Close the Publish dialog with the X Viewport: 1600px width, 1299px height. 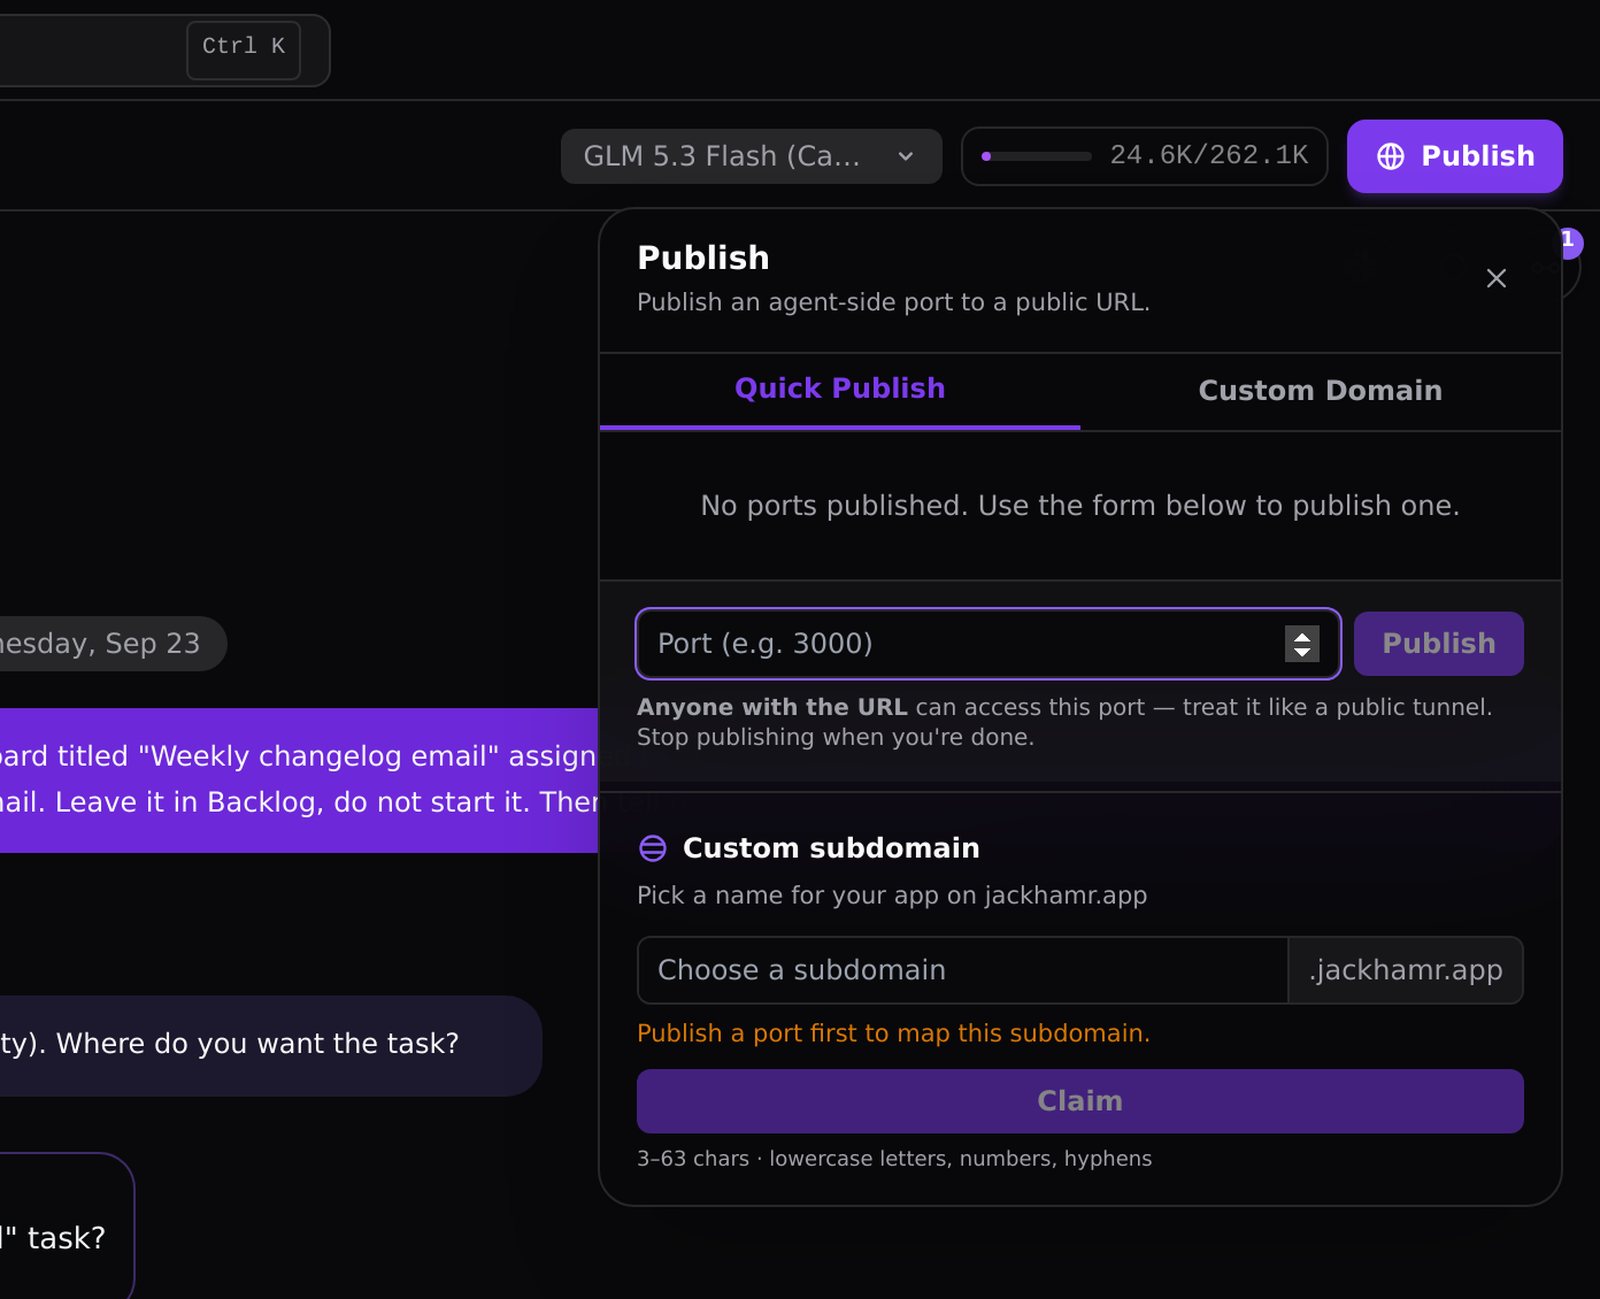tap(1496, 278)
